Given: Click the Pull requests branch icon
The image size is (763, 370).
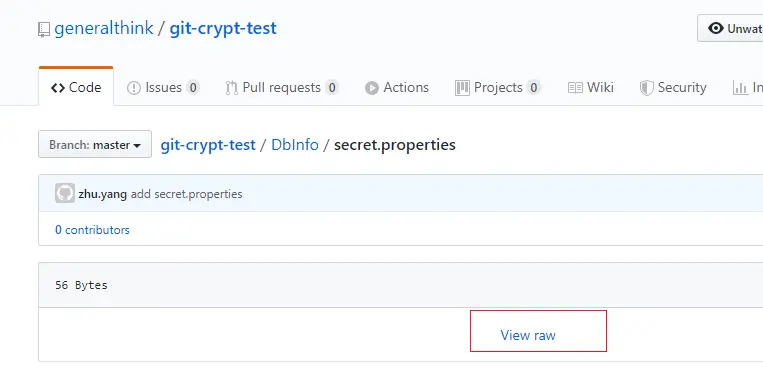Looking at the screenshot, I should (x=231, y=88).
